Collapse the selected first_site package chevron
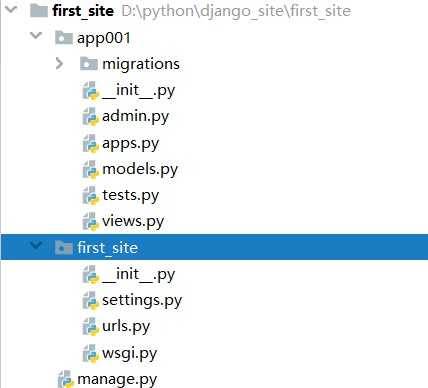Viewport: 428px width, 388px height. coord(36,246)
